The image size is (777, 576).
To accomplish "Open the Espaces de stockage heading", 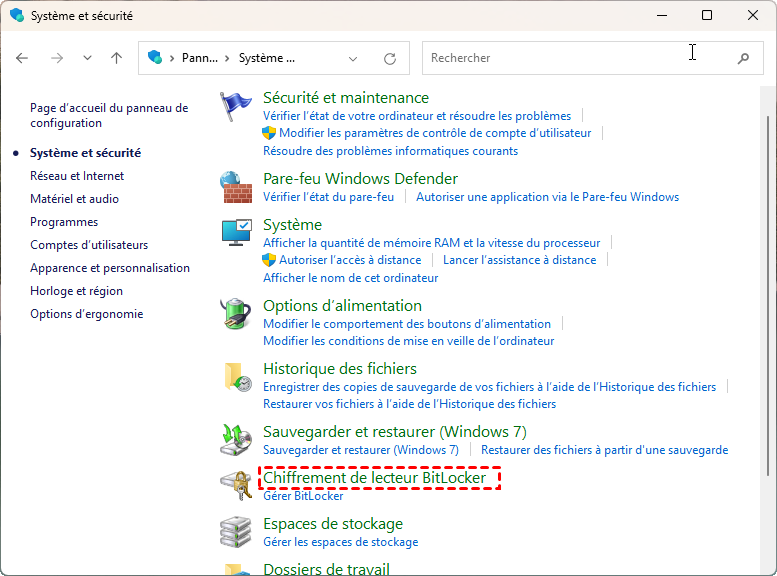I will click(x=333, y=523).
